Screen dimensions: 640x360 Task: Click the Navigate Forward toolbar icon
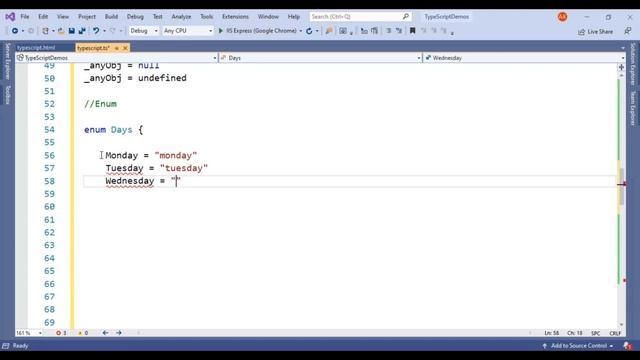[x=31, y=31]
